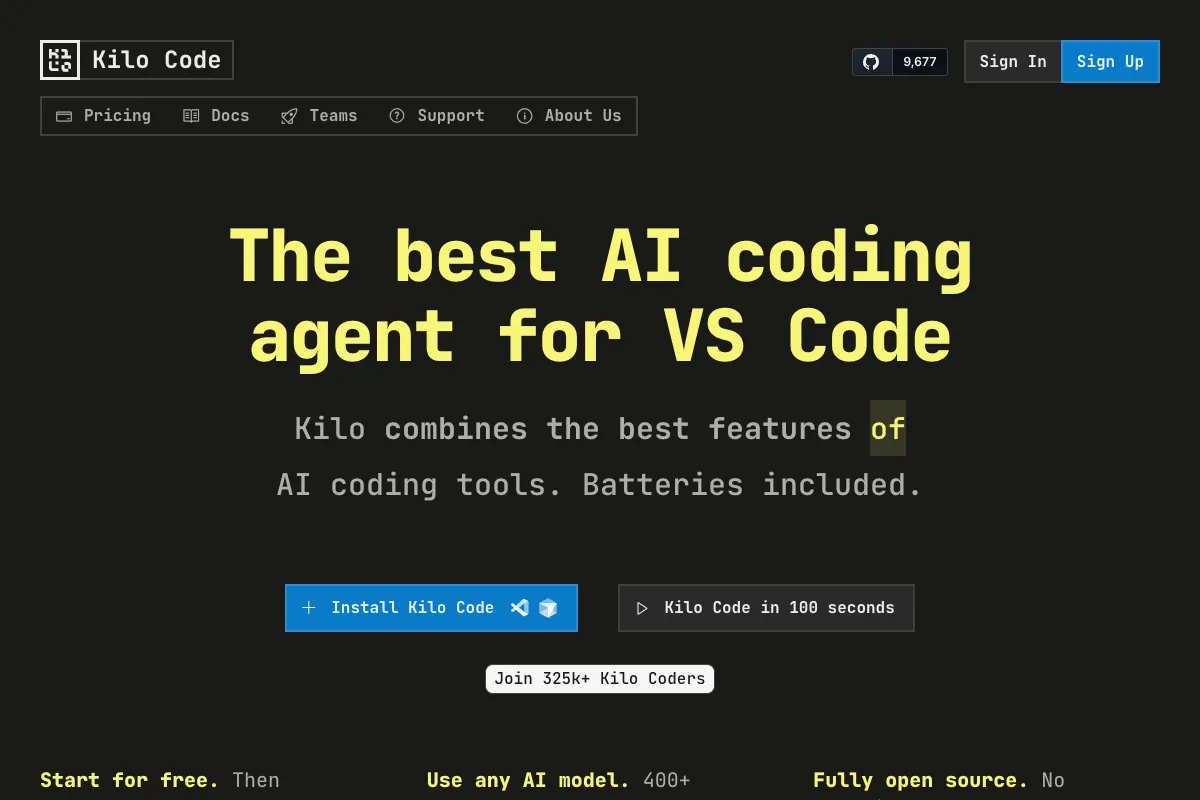
Task: Select Teams in the navigation bar
Action: click(333, 116)
